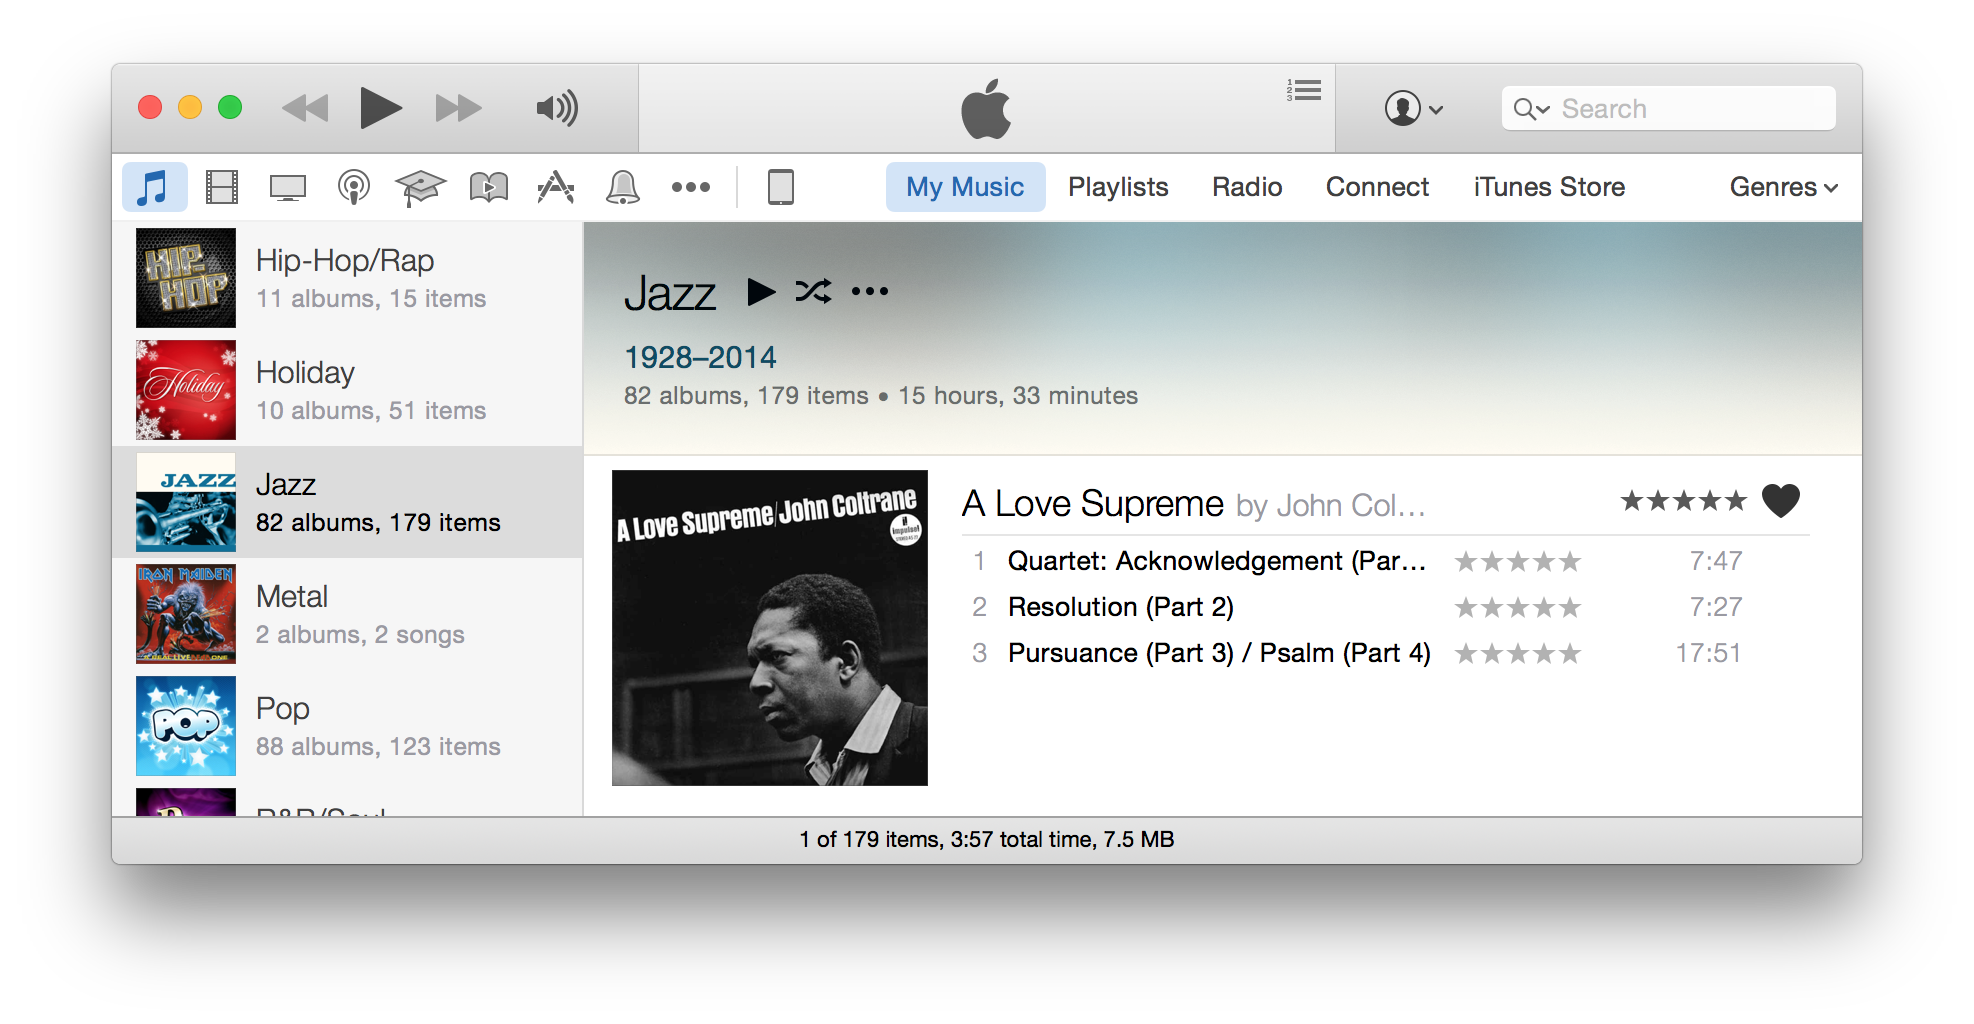The image size is (1974, 1024).
Task: Toggle the love heart for A Love Supreme
Action: (x=1781, y=500)
